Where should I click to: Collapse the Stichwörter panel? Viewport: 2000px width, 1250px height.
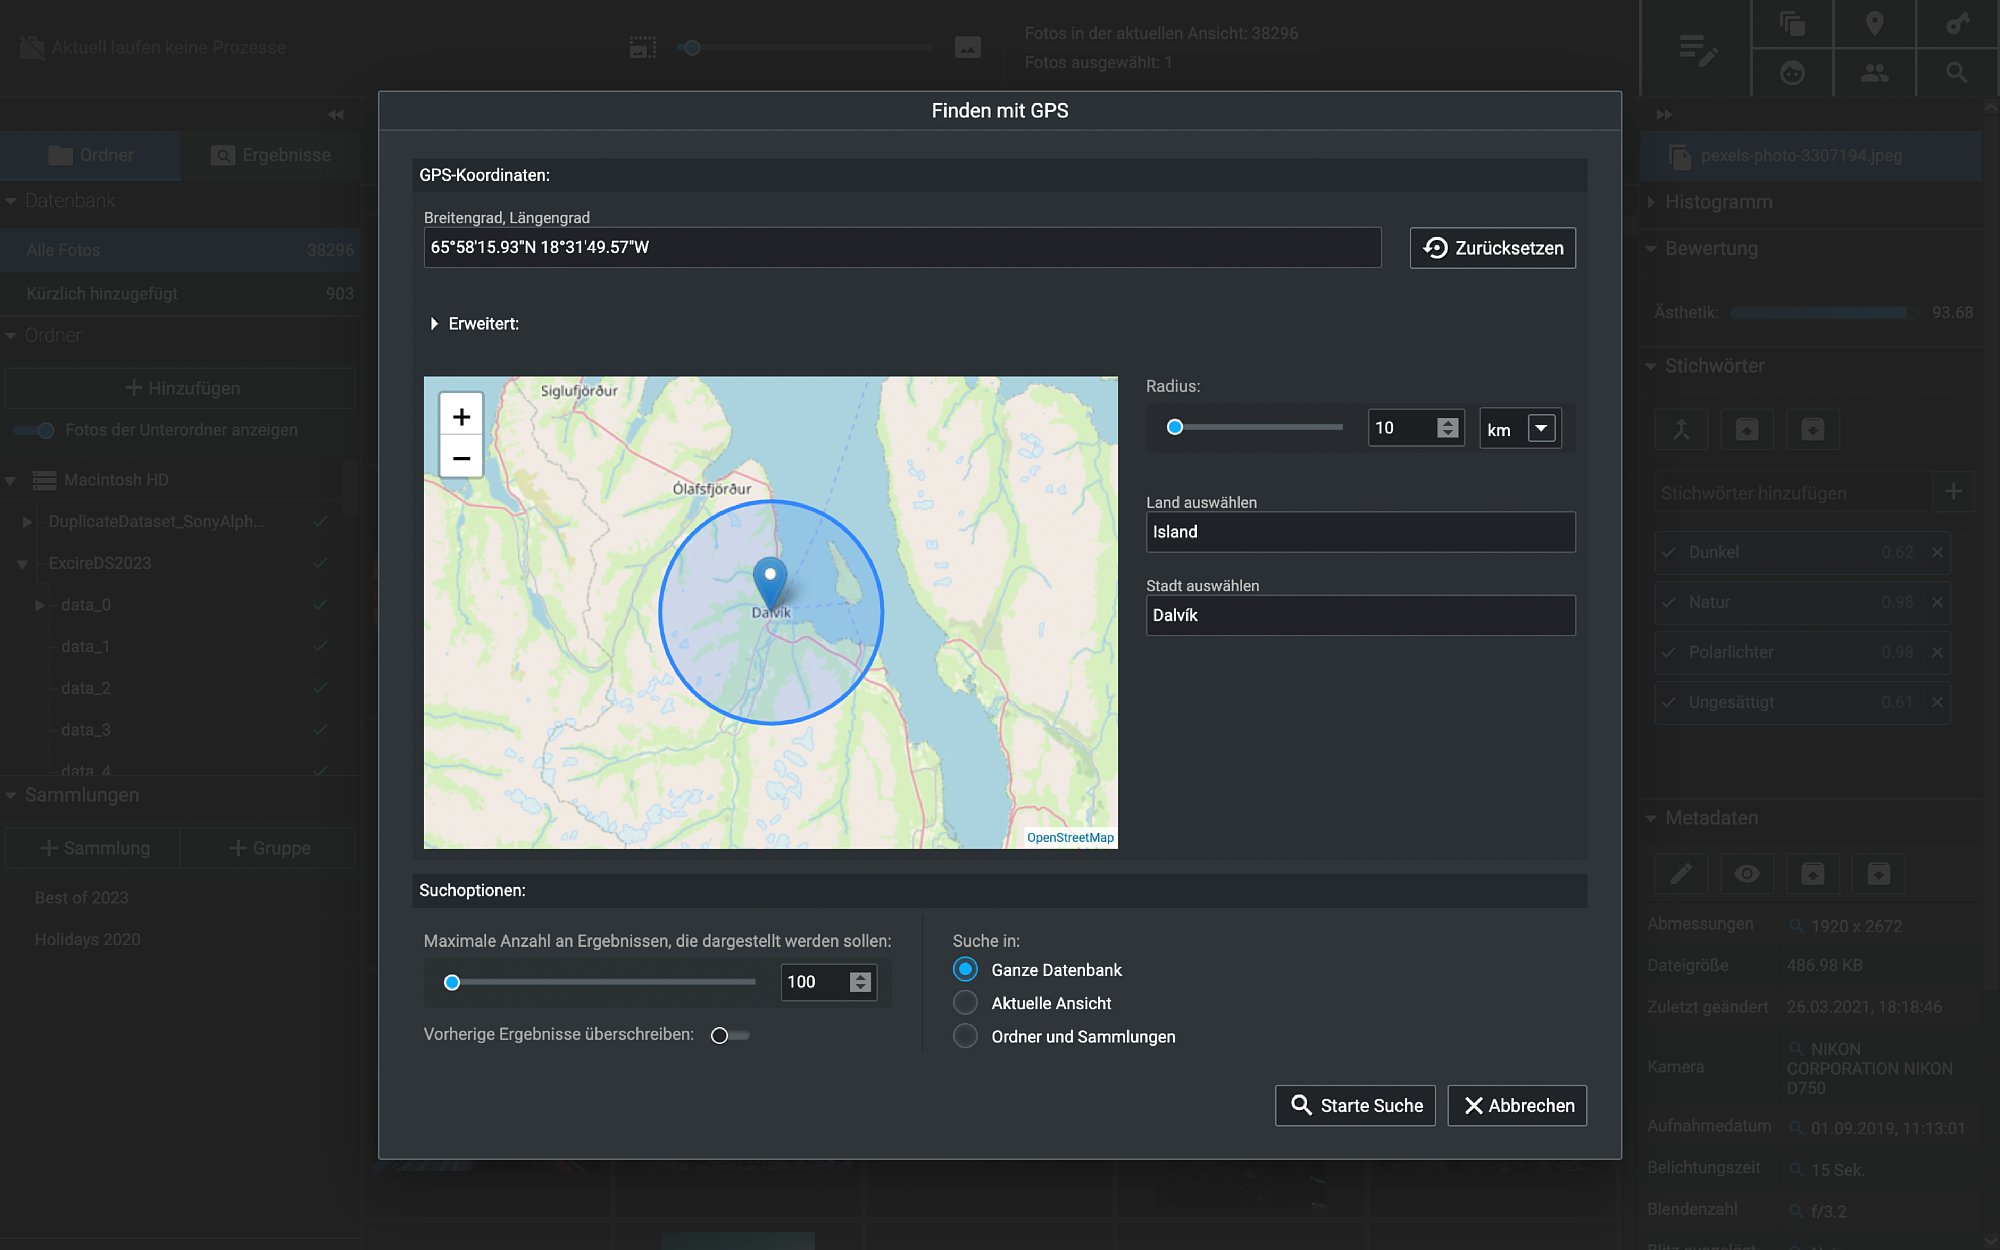1651,366
